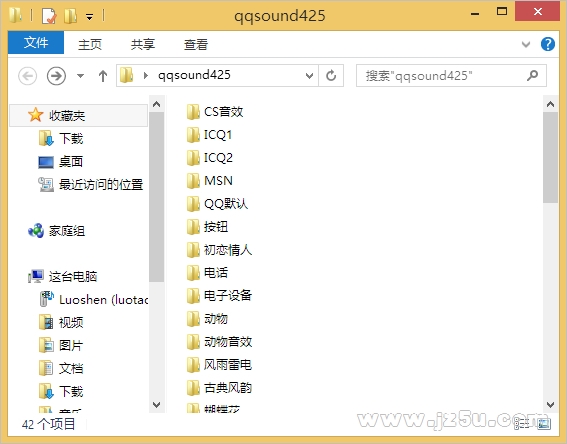Click the address bar path arrow before qqsound425
The image size is (567, 444).
146,76
